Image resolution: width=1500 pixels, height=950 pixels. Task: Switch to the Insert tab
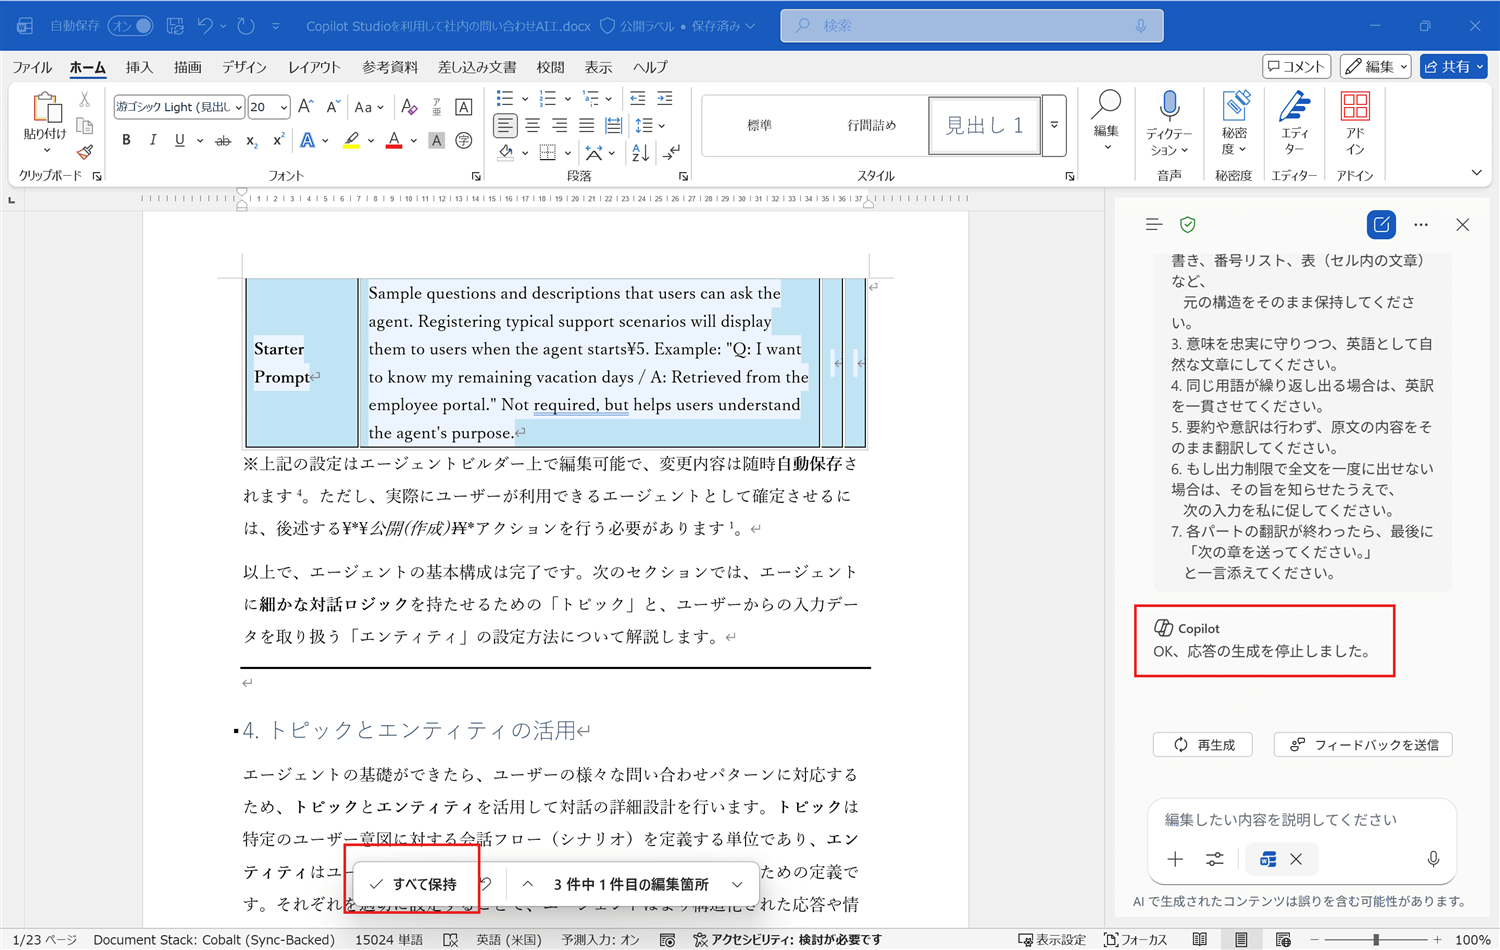click(x=139, y=67)
